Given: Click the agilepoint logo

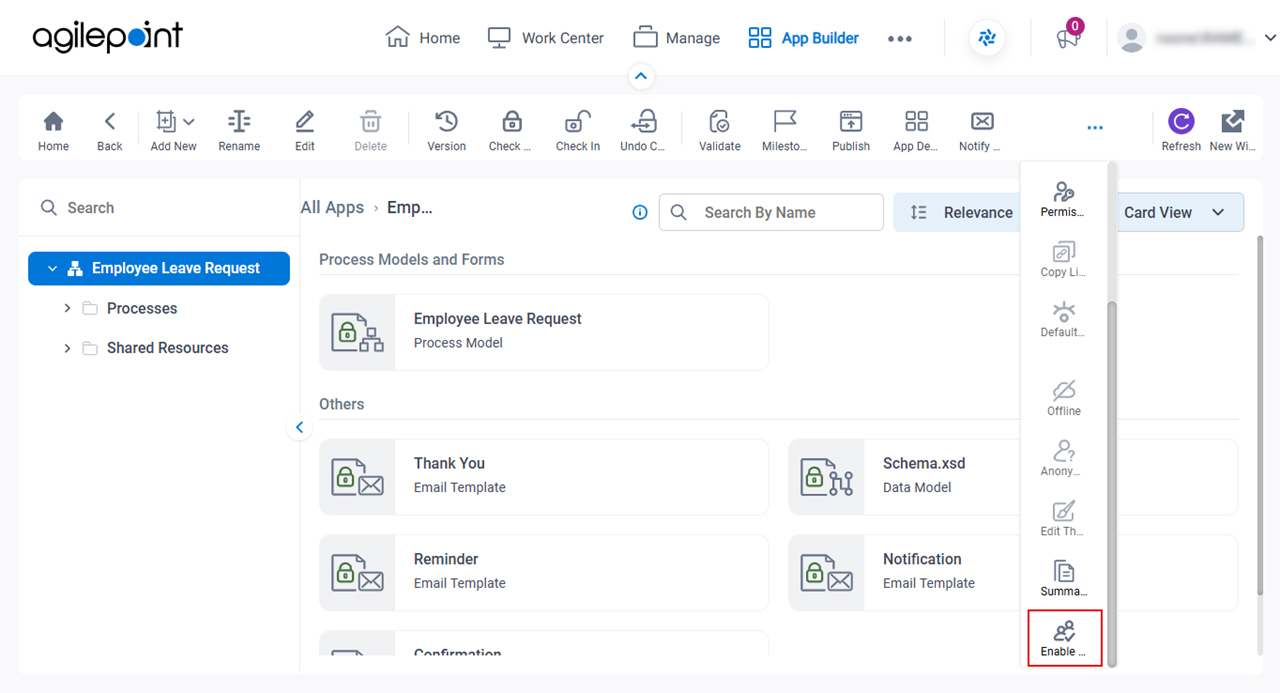Looking at the screenshot, I should point(107,38).
